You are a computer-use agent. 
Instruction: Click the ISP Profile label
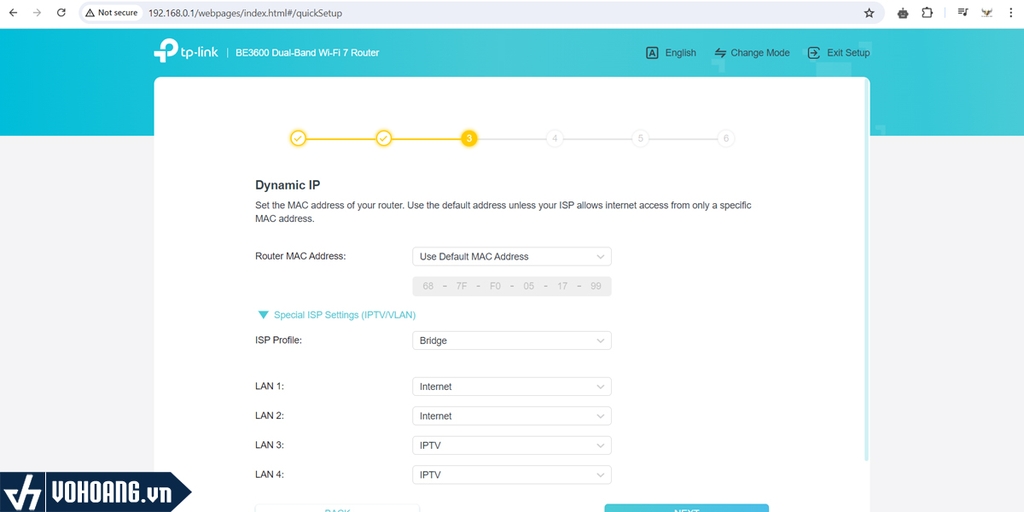click(x=278, y=340)
